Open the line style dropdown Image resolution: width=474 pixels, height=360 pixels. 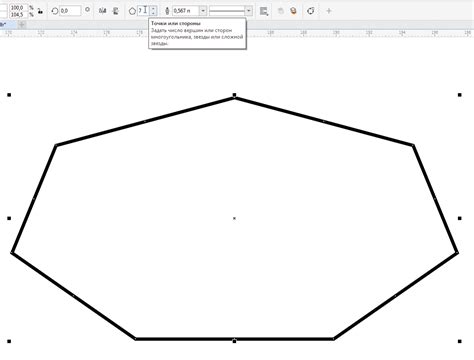coord(230,11)
